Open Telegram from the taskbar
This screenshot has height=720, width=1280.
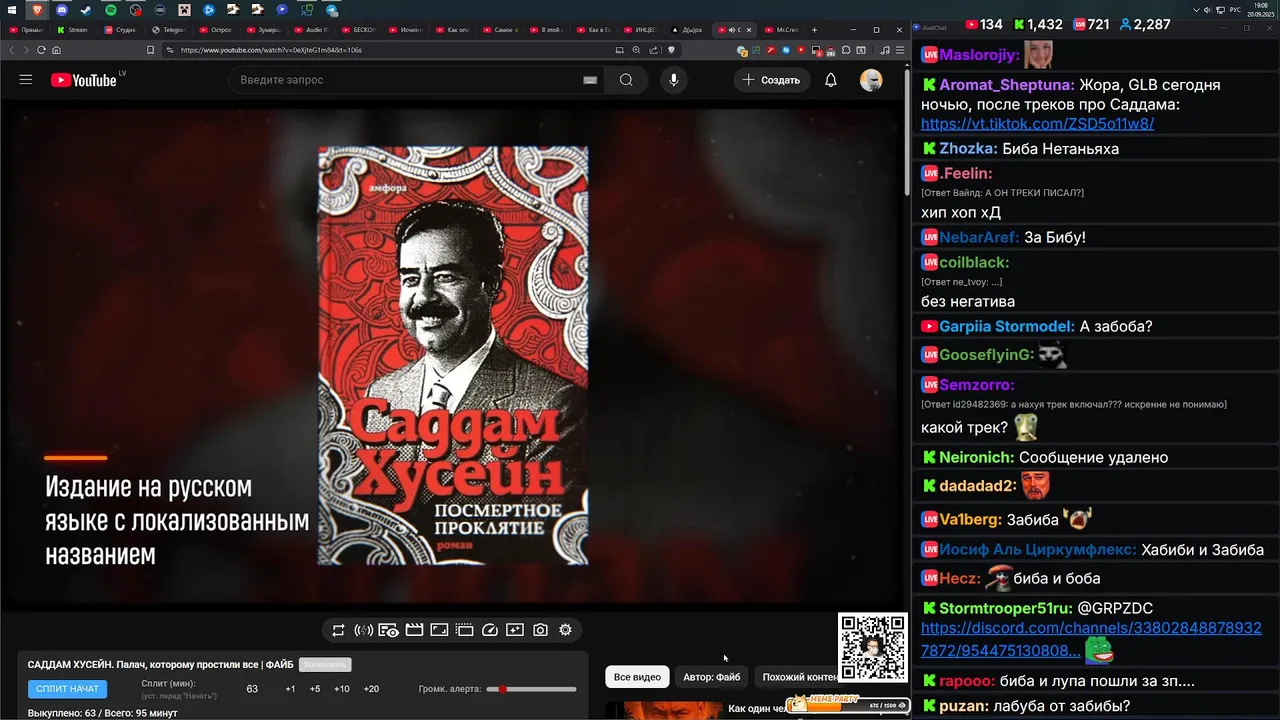tap(332, 10)
